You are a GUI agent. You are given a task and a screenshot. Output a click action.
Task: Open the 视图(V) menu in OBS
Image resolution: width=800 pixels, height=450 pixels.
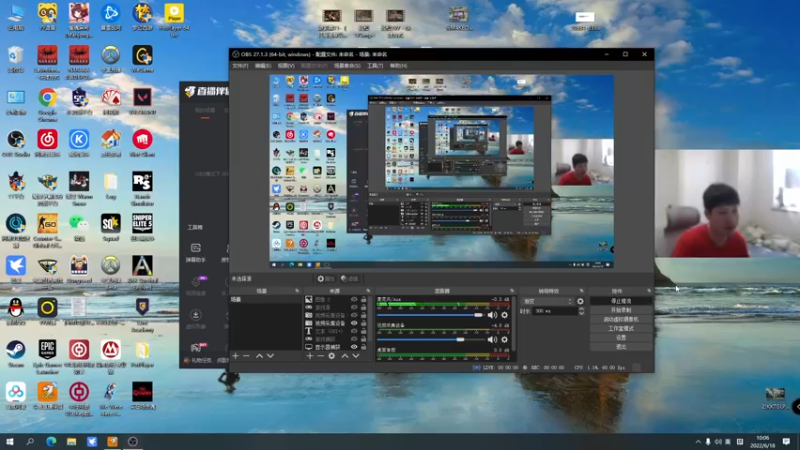pyautogui.click(x=286, y=66)
